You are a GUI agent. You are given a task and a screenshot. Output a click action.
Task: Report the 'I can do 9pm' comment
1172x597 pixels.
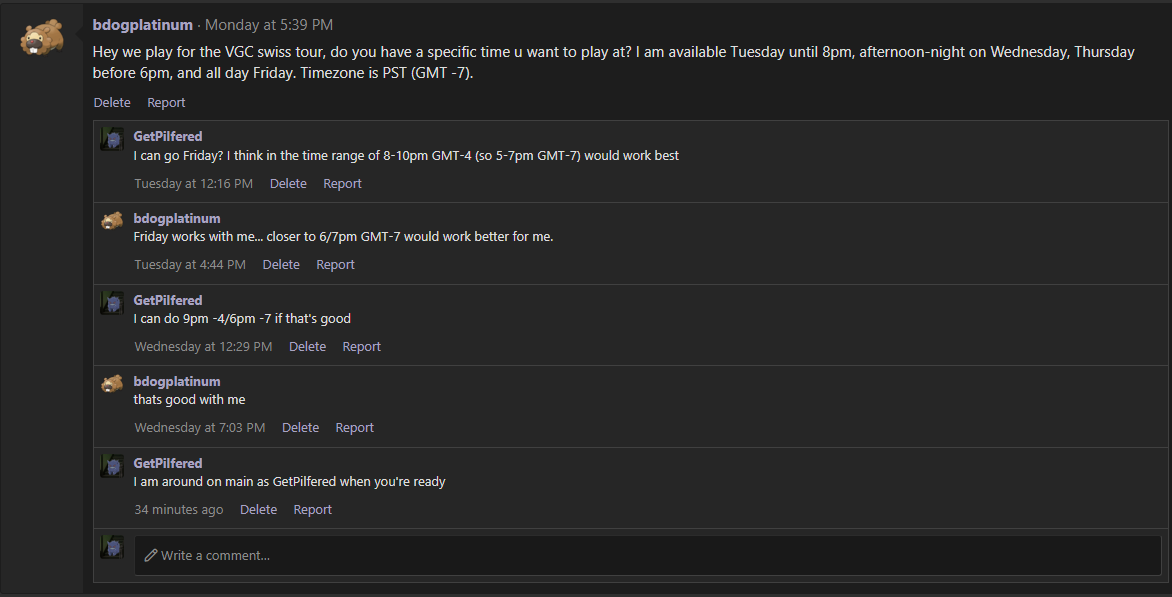coord(361,346)
